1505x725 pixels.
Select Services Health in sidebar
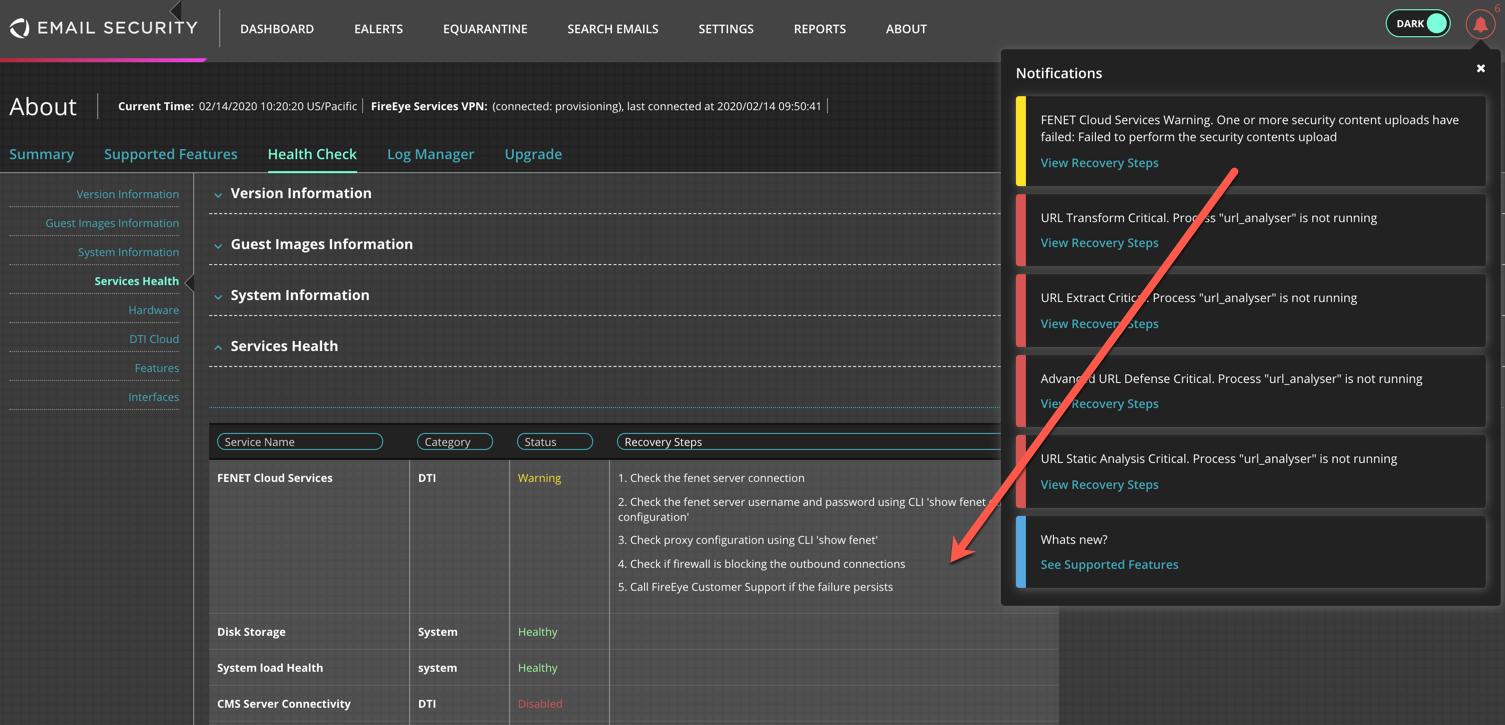(137, 281)
